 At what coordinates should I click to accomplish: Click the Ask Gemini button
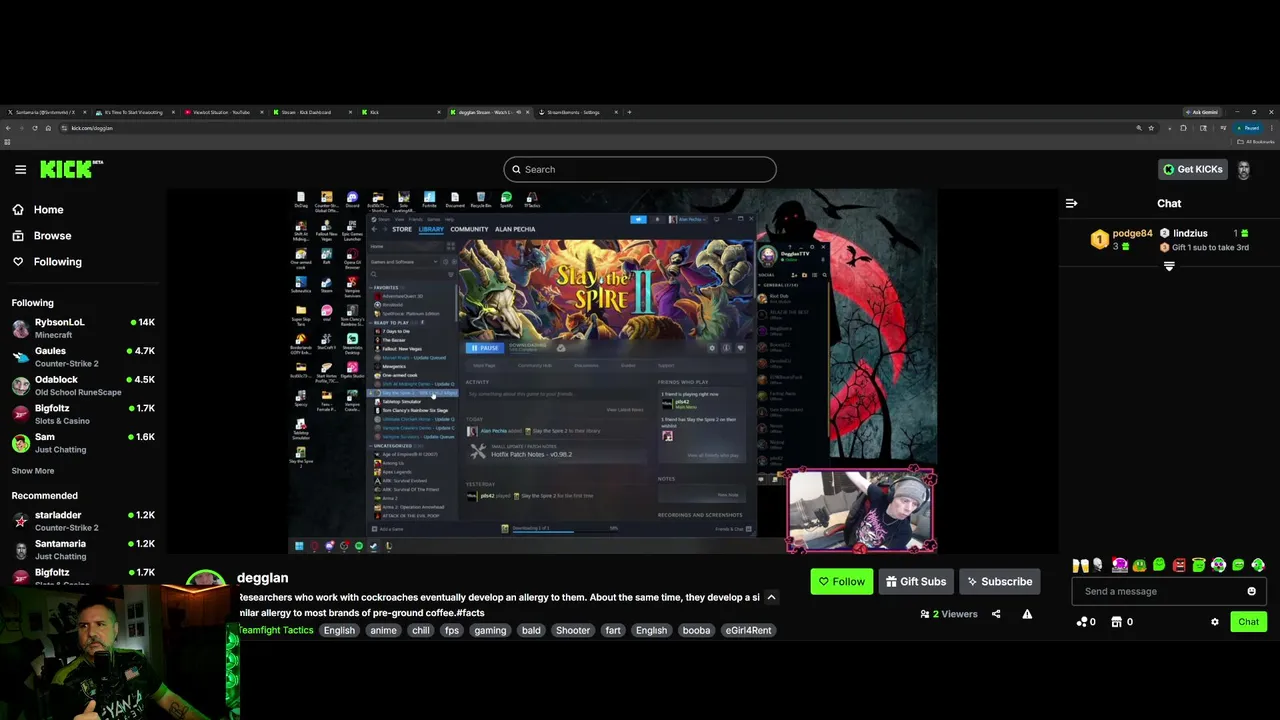pos(1203,112)
